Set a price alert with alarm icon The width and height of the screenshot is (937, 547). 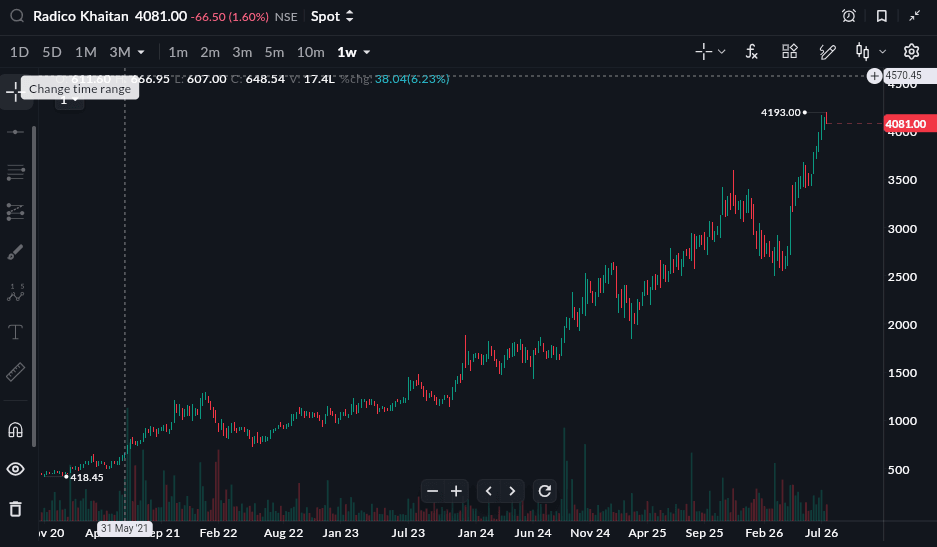pyautogui.click(x=849, y=16)
